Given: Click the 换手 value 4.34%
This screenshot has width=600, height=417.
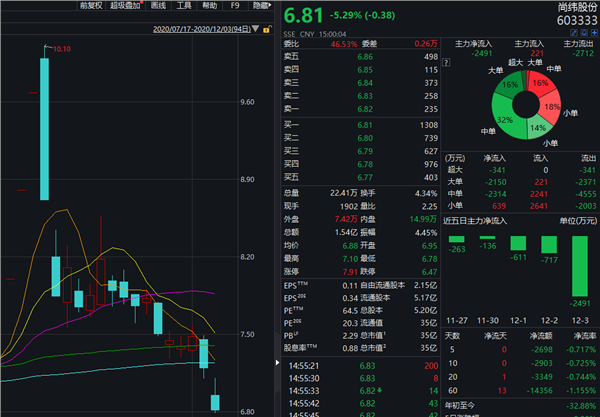Looking at the screenshot, I should [x=426, y=194].
